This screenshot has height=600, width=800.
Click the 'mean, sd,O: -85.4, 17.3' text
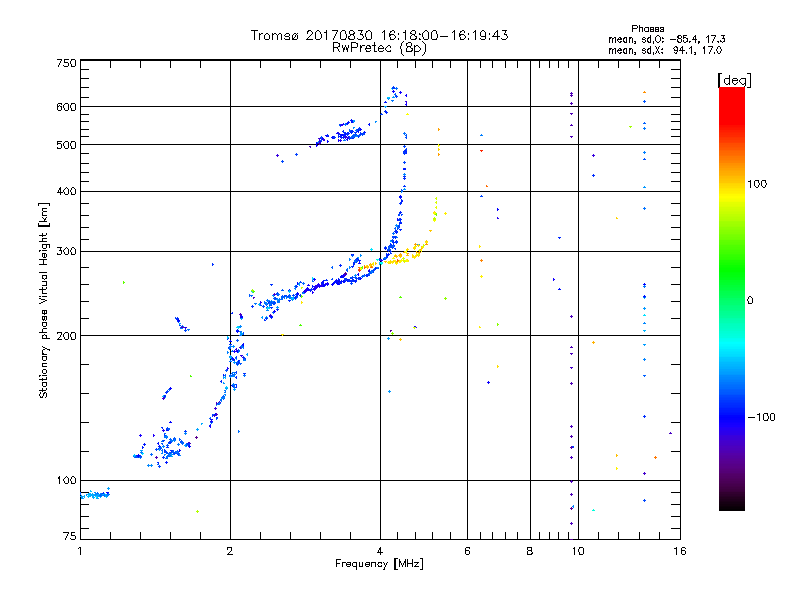click(x=667, y=39)
